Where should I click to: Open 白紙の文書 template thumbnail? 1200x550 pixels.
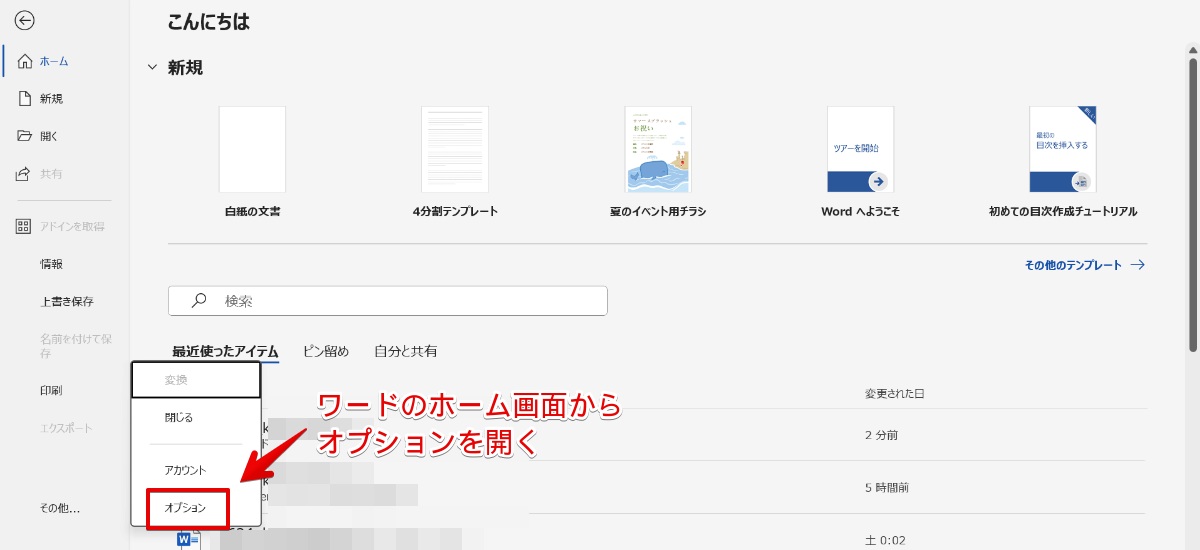point(252,150)
